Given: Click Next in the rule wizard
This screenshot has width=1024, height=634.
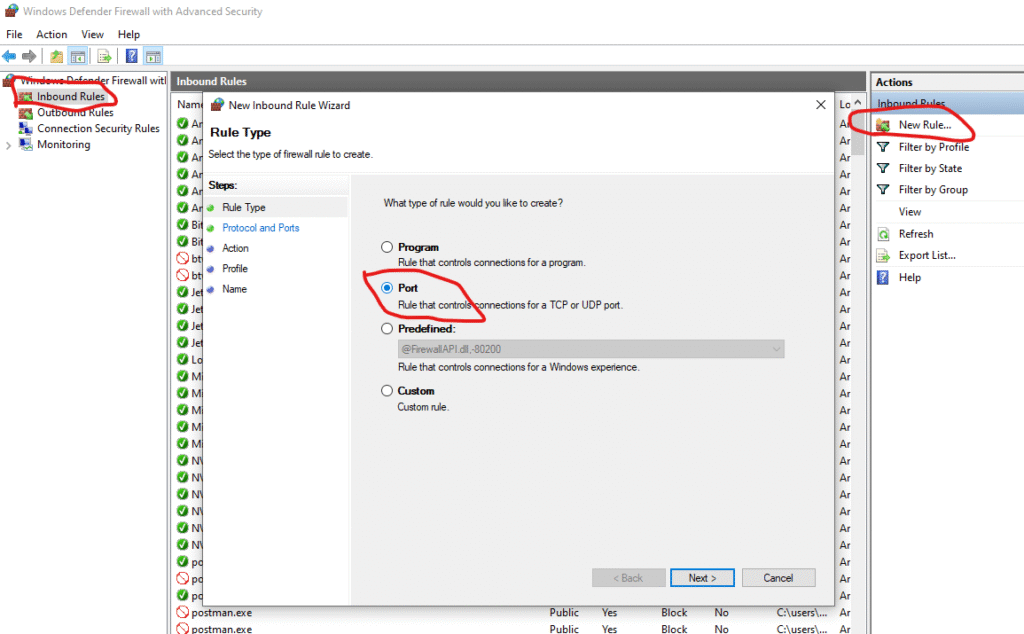Looking at the screenshot, I should coord(702,578).
